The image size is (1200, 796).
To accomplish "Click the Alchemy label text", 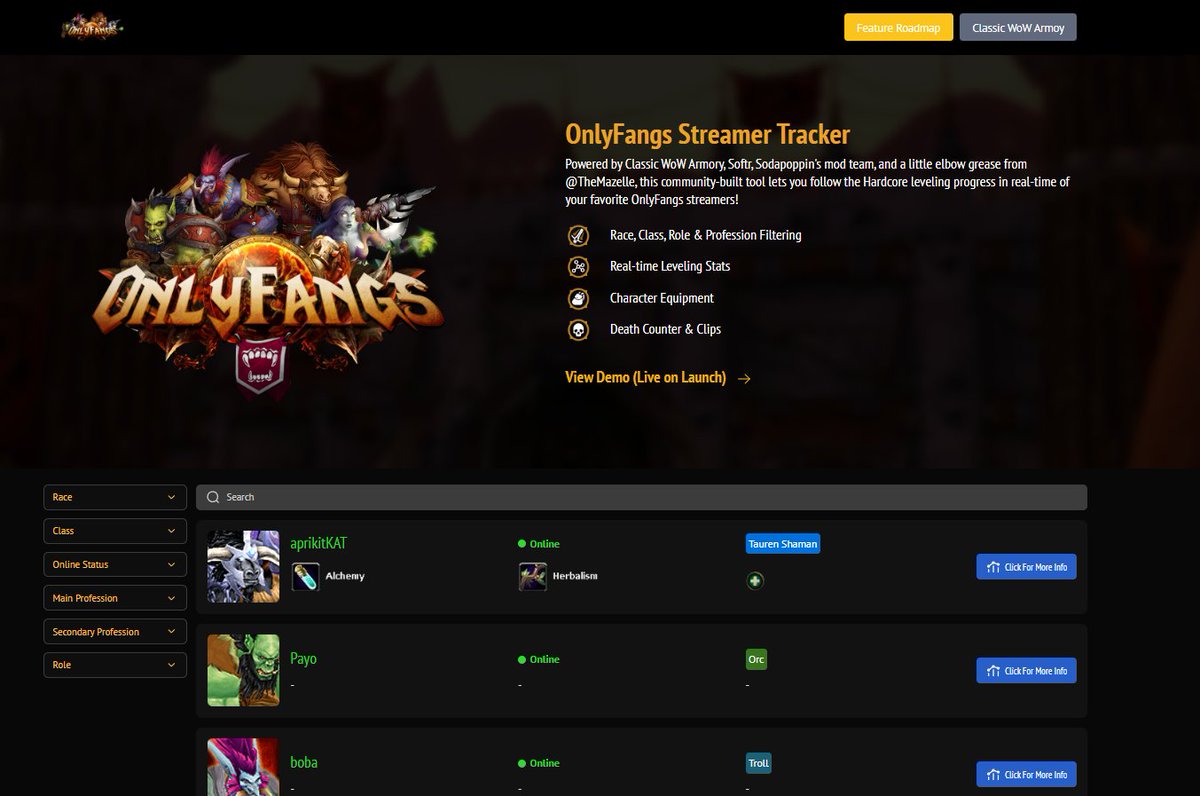I will (345, 576).
